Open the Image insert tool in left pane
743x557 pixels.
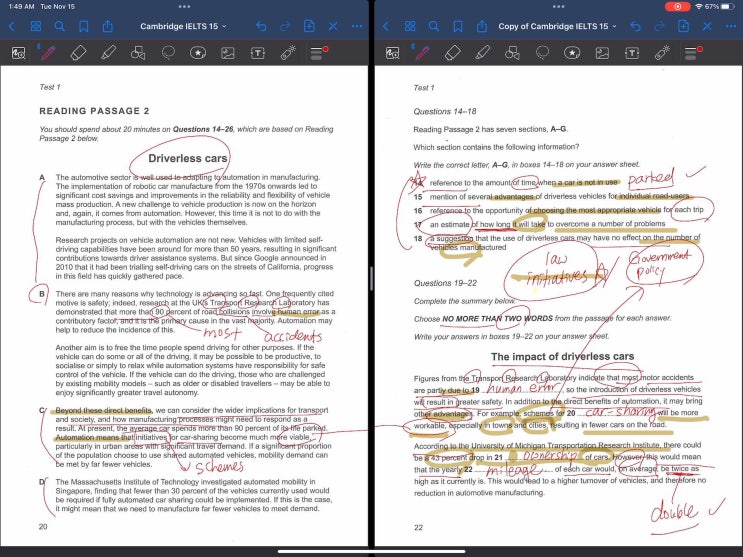228,52
